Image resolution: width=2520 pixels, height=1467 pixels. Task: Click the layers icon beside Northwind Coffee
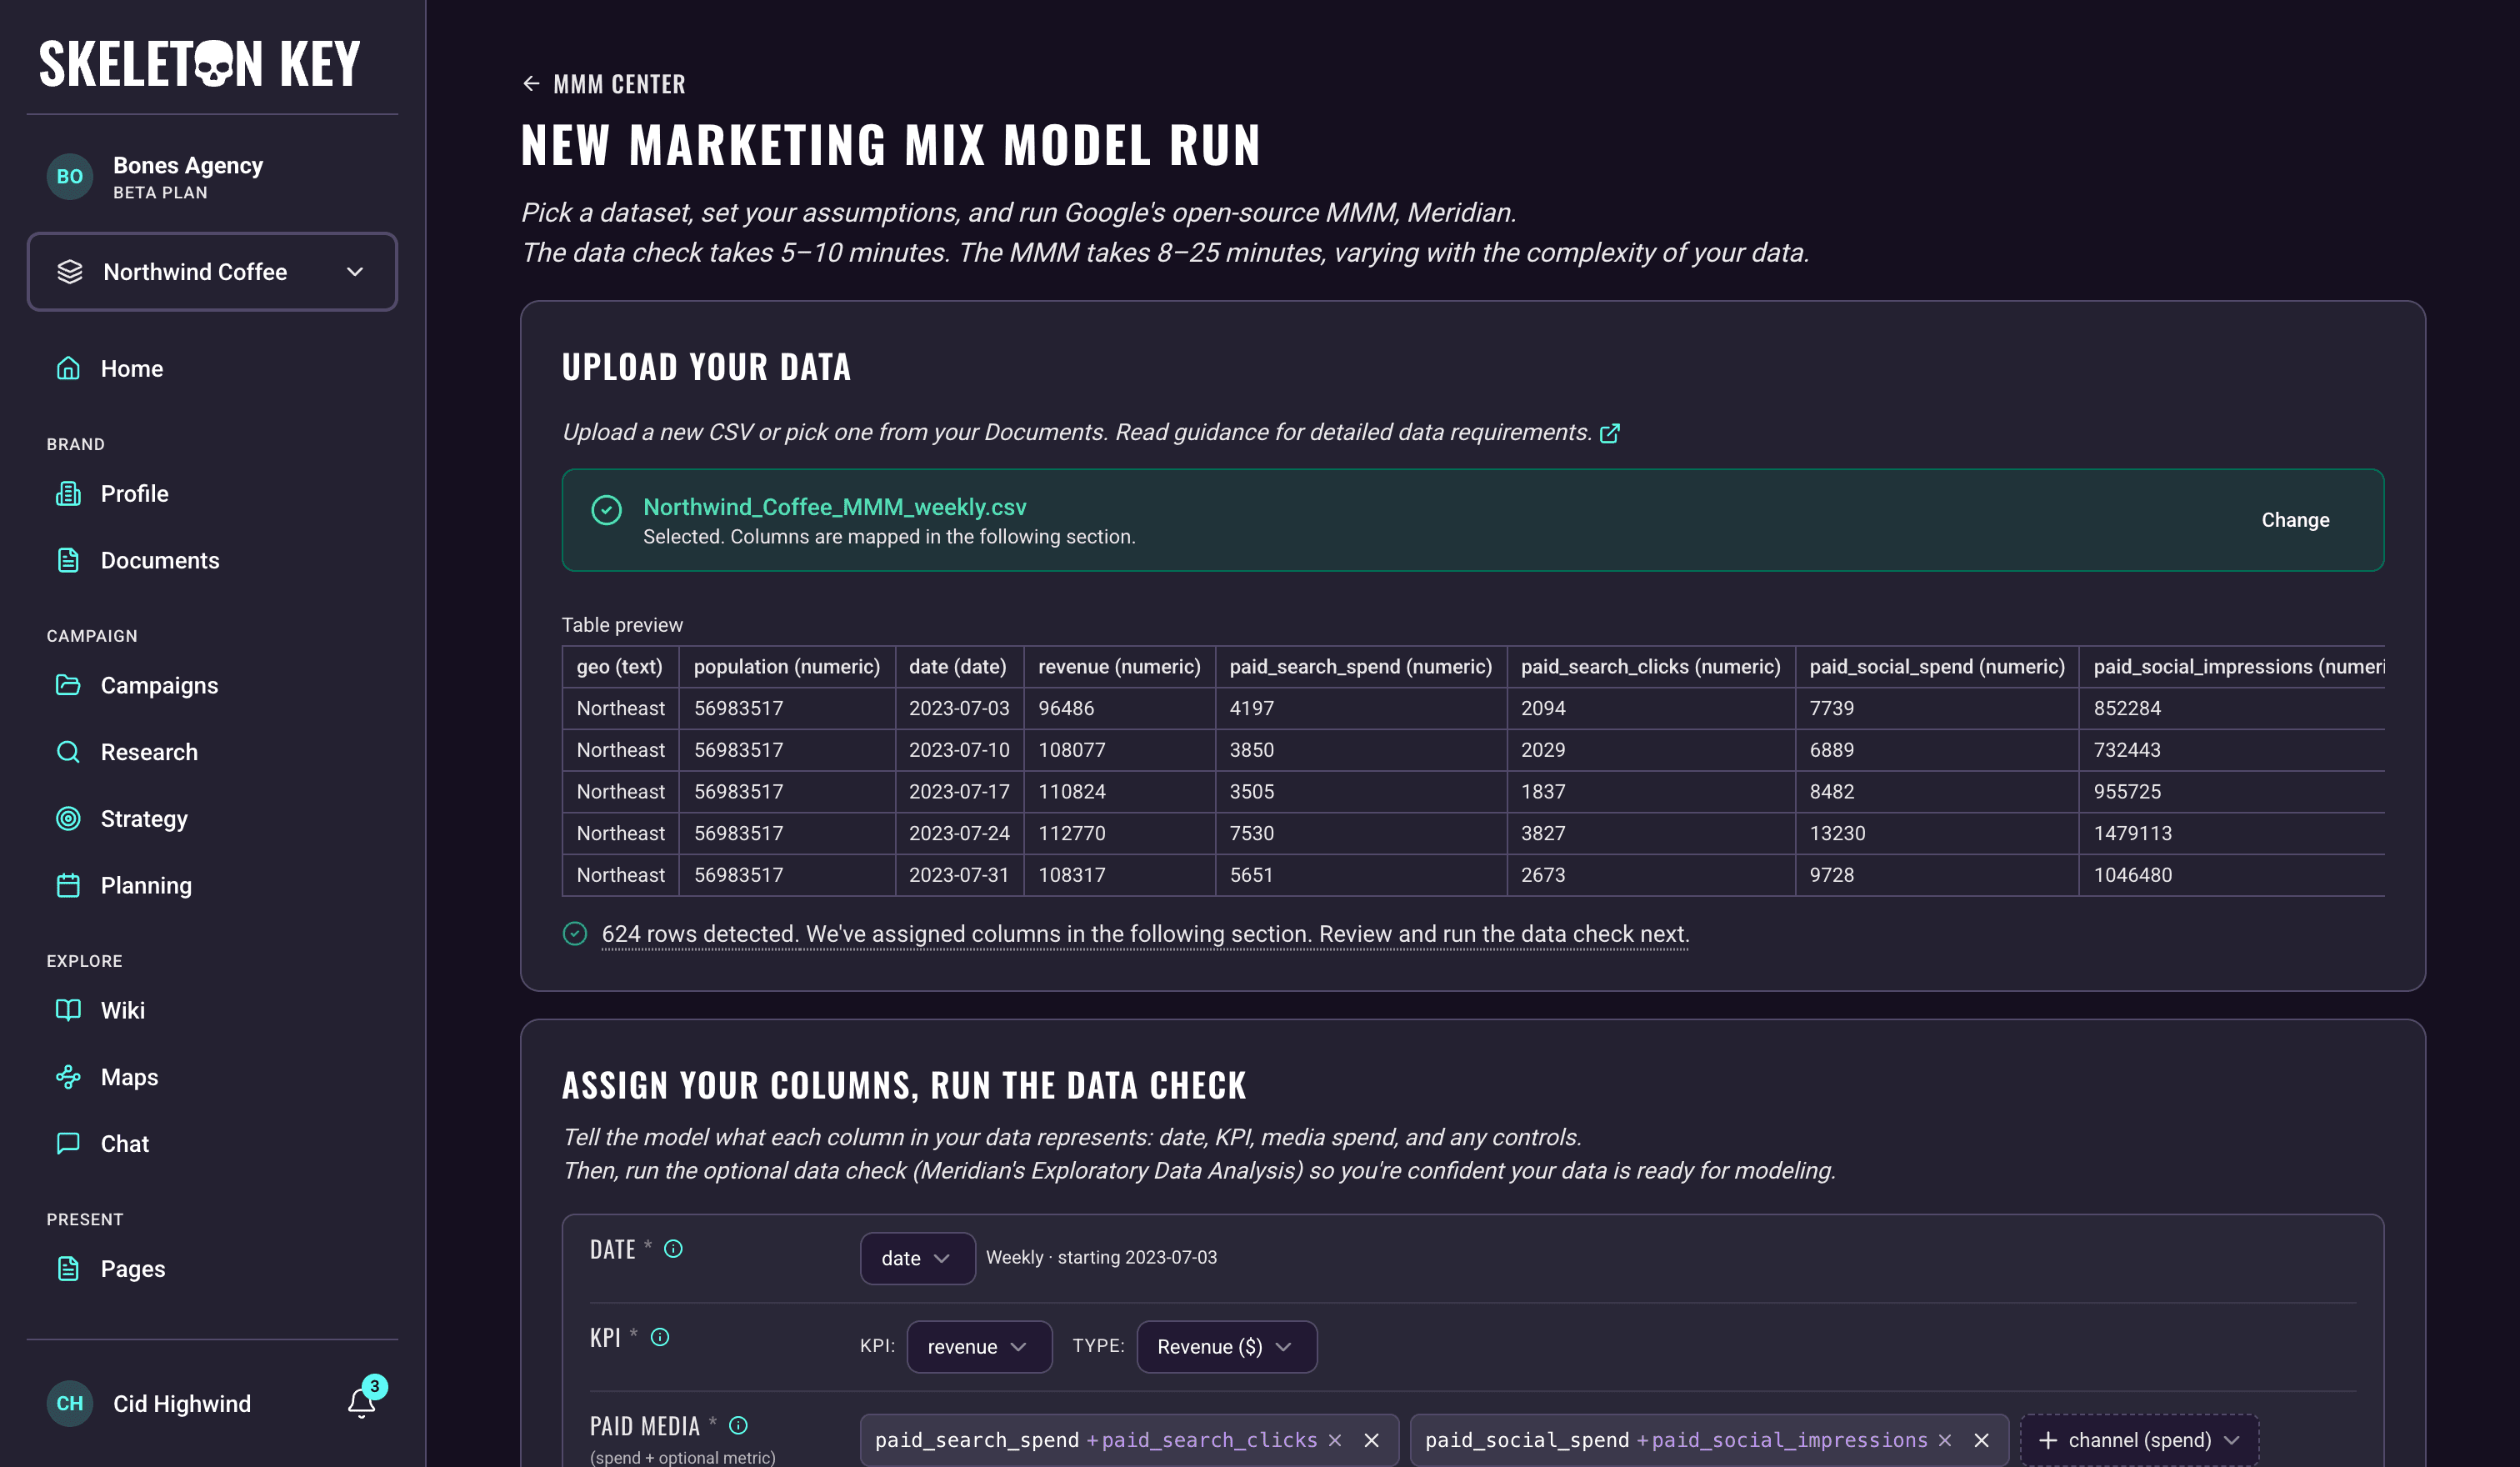[x=70, y=272]
